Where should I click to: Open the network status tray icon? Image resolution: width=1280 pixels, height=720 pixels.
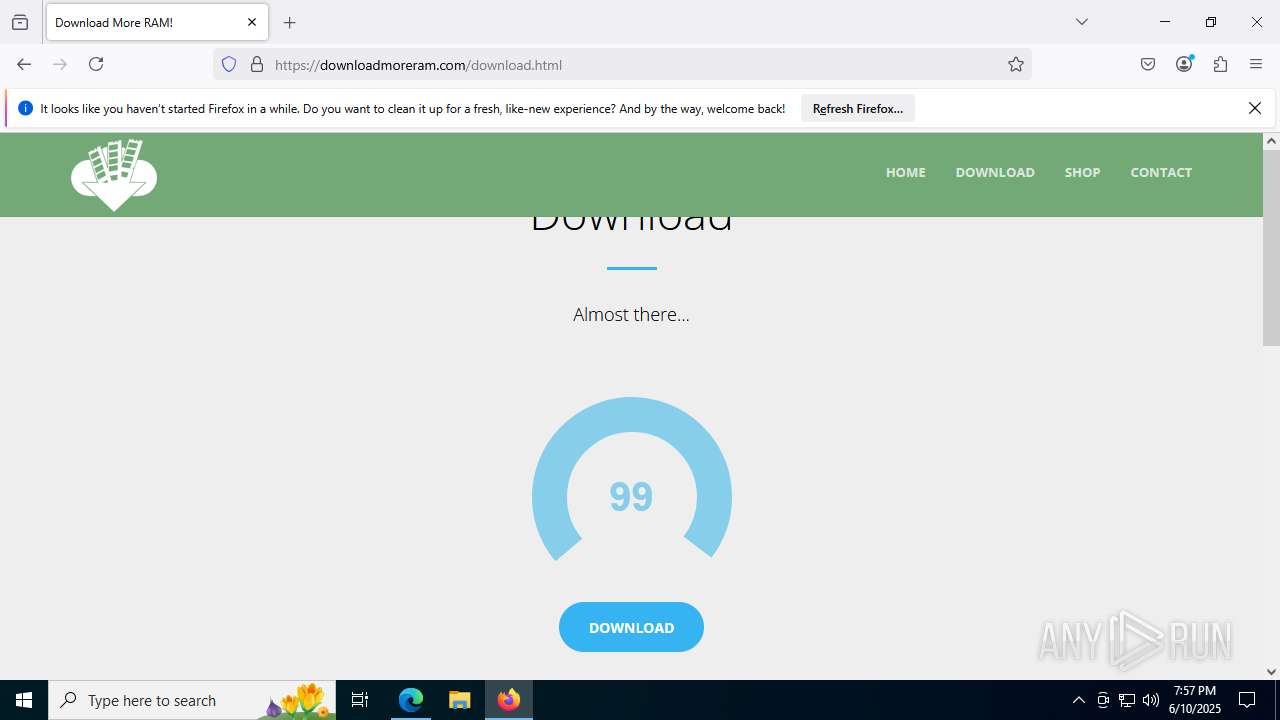(x=1127, y=700)
